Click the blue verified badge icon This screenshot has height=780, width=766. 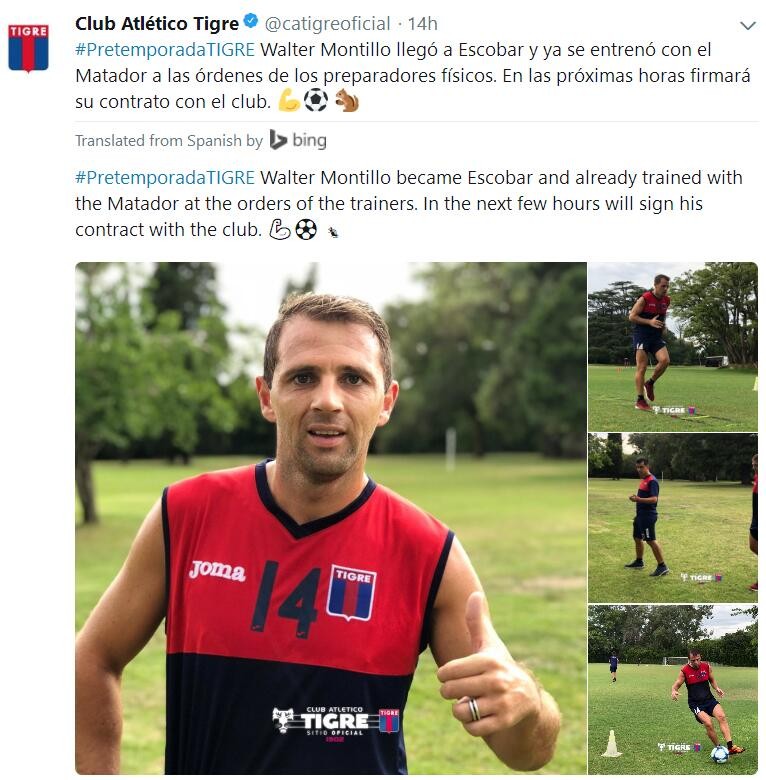[251, 21]
